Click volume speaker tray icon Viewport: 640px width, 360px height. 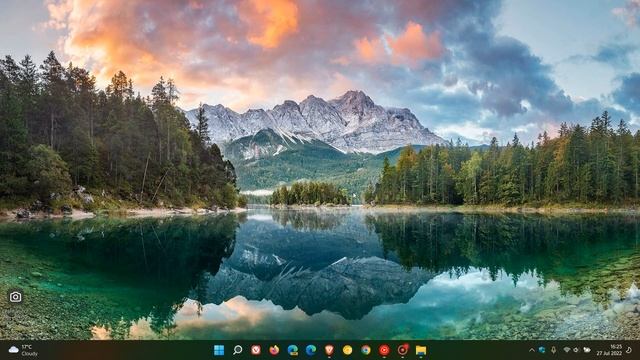click(x=576, y=350)
